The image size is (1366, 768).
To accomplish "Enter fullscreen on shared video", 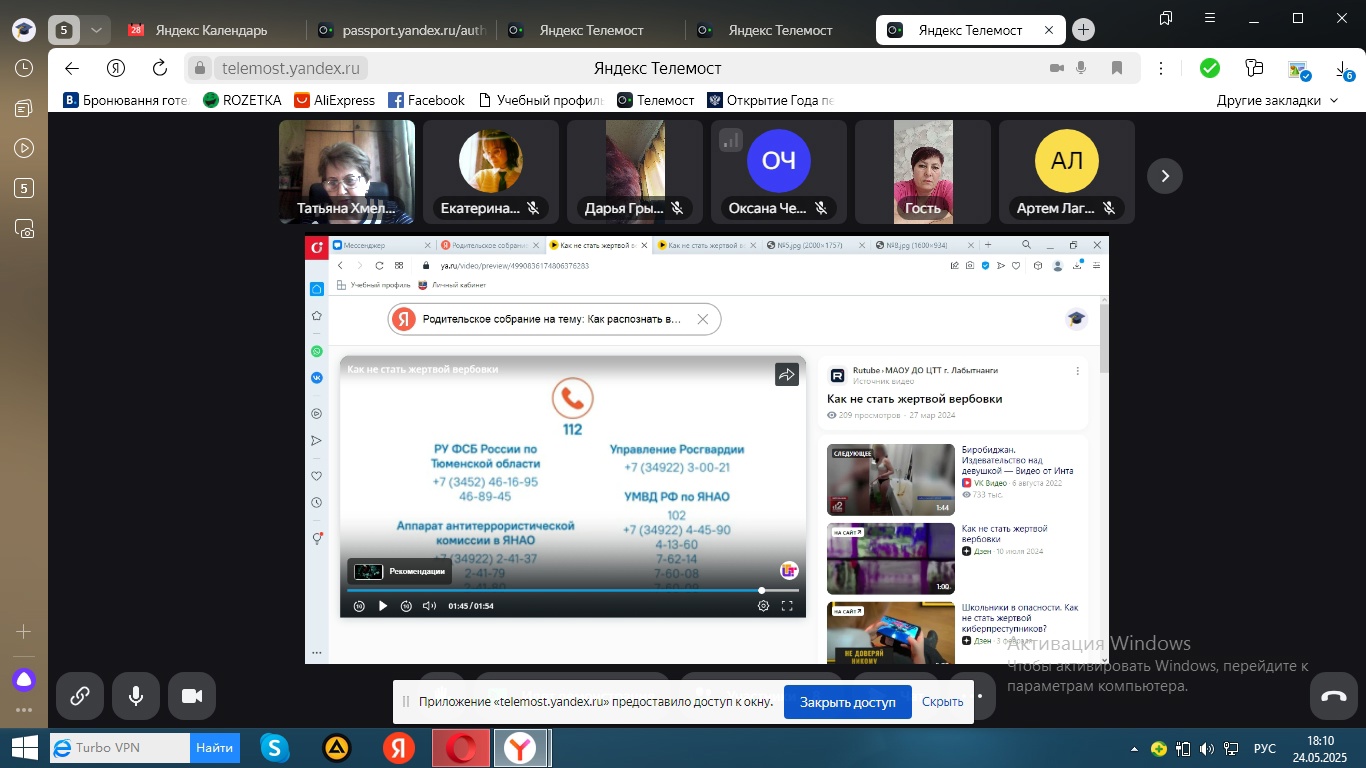I will tap(787, 606).
